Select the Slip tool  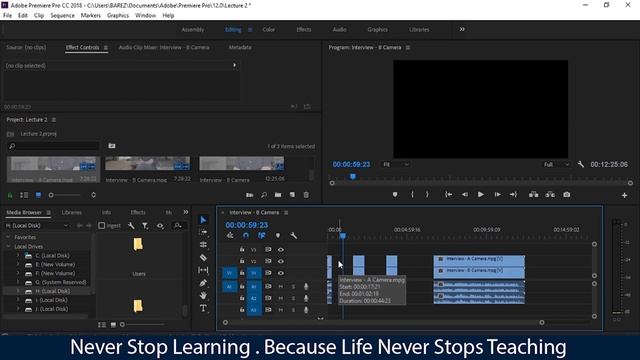(203, 270)
